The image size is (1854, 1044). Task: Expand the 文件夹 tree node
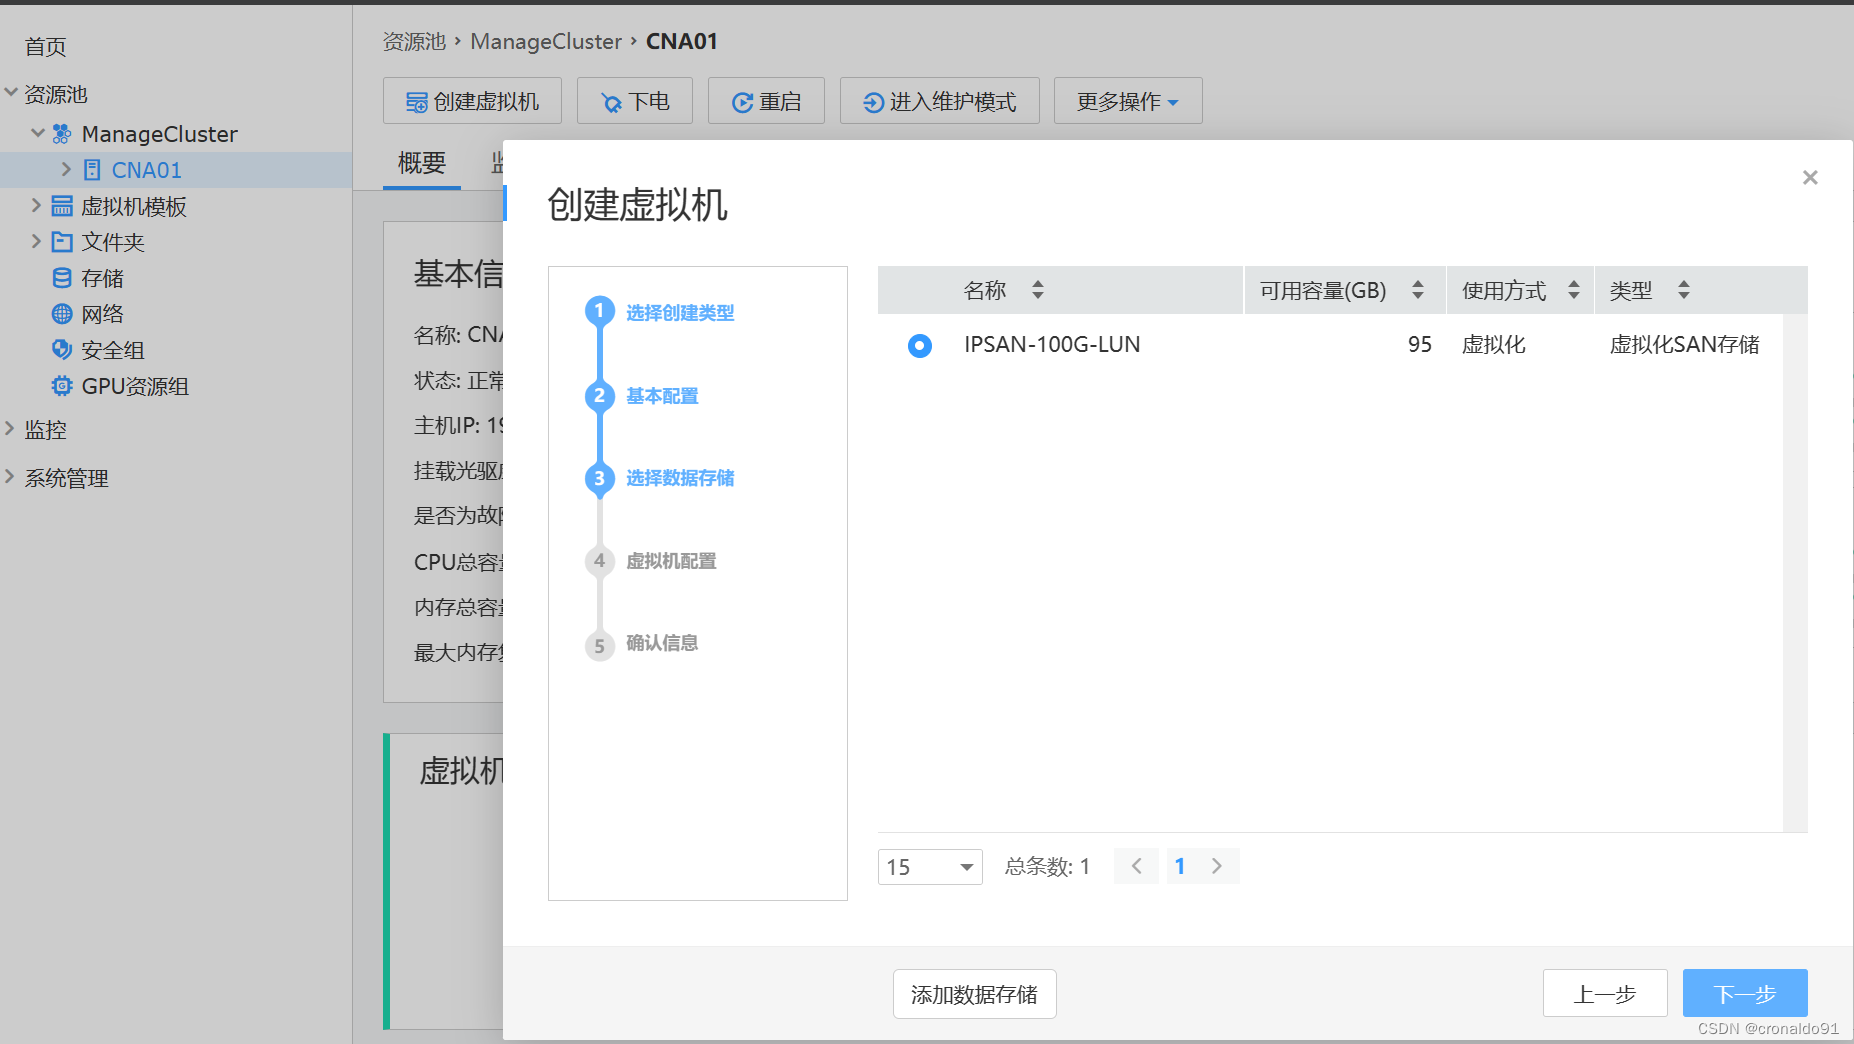(36, 242)
